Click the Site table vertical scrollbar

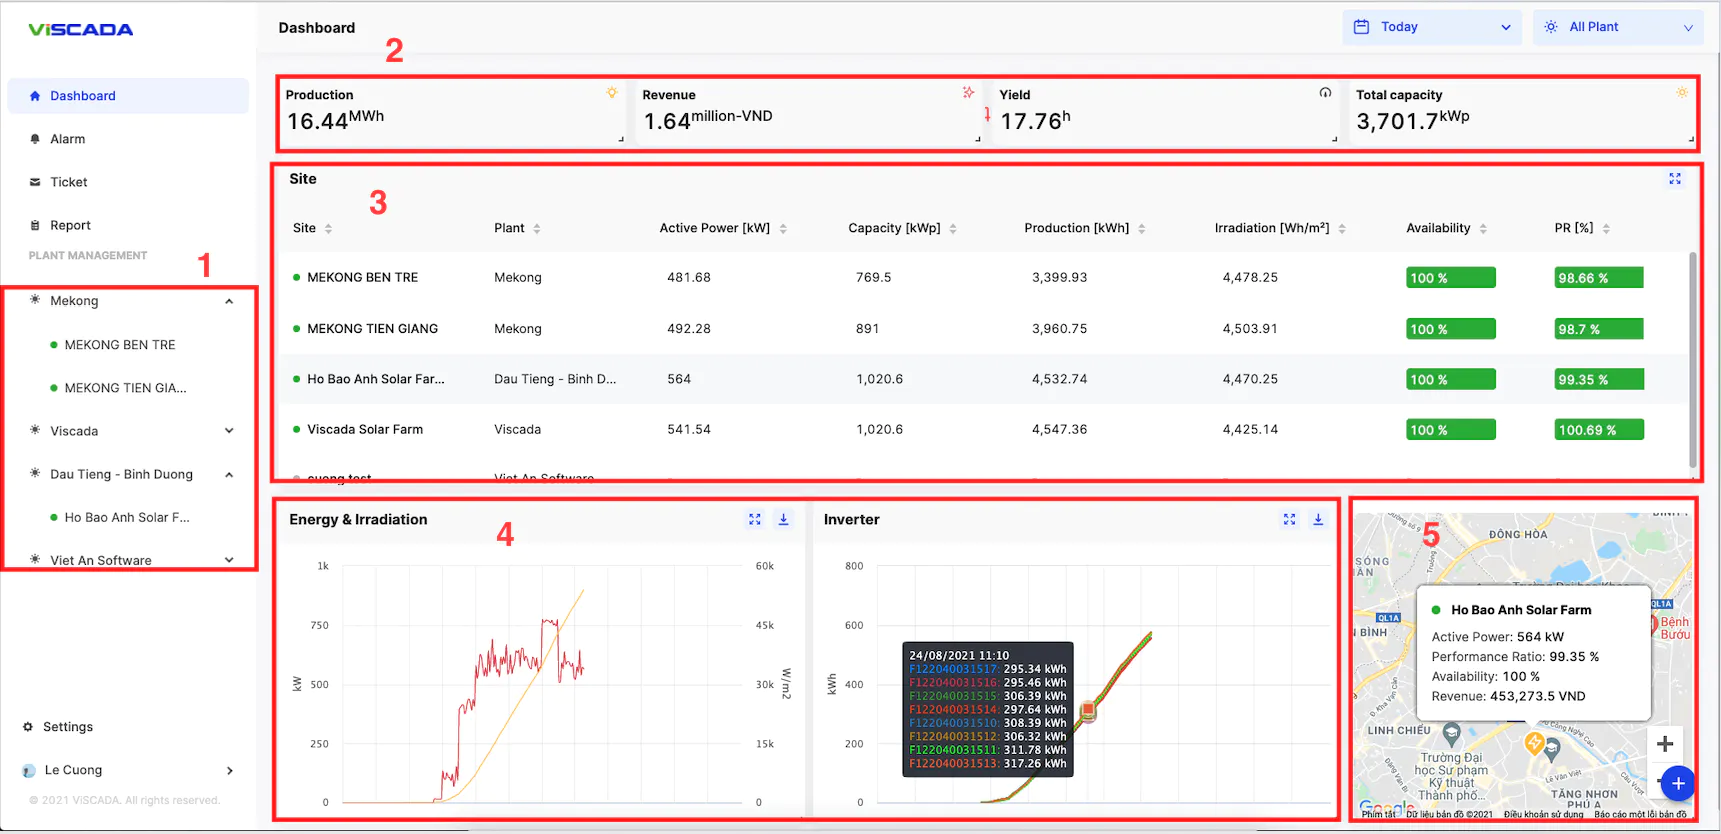point(1693,360)
